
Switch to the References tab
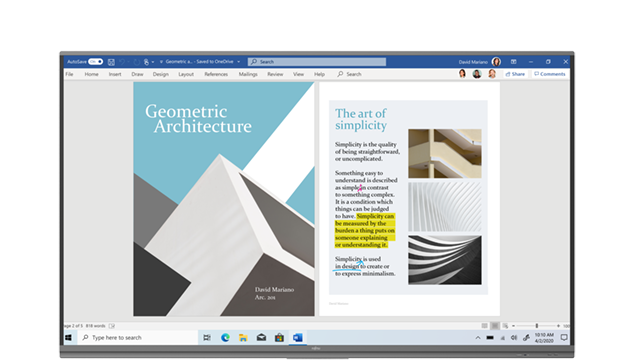pos(216,74)
